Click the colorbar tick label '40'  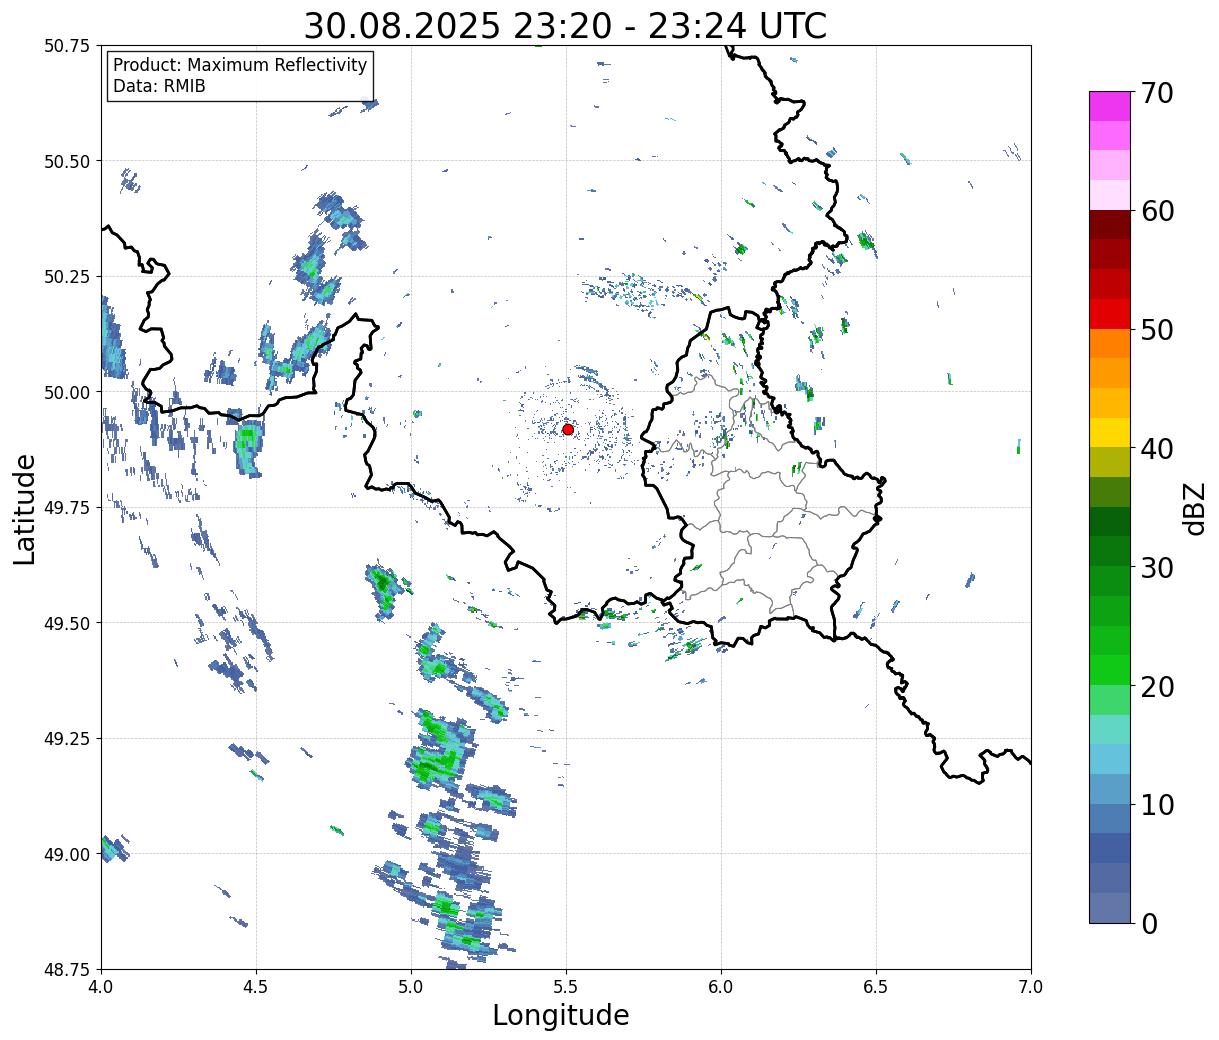pos(1156,449)
